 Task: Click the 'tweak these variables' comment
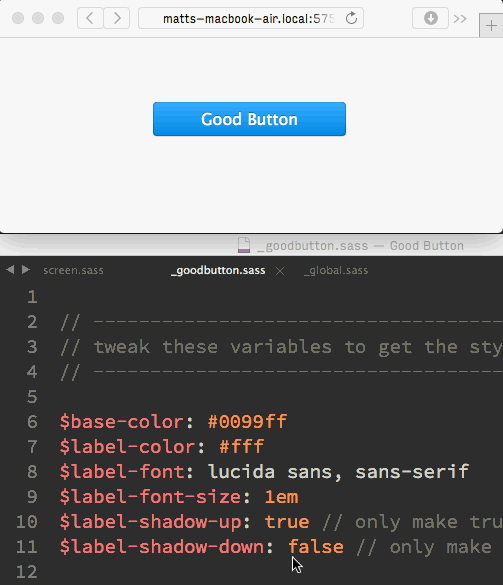(x=281, y=347)
